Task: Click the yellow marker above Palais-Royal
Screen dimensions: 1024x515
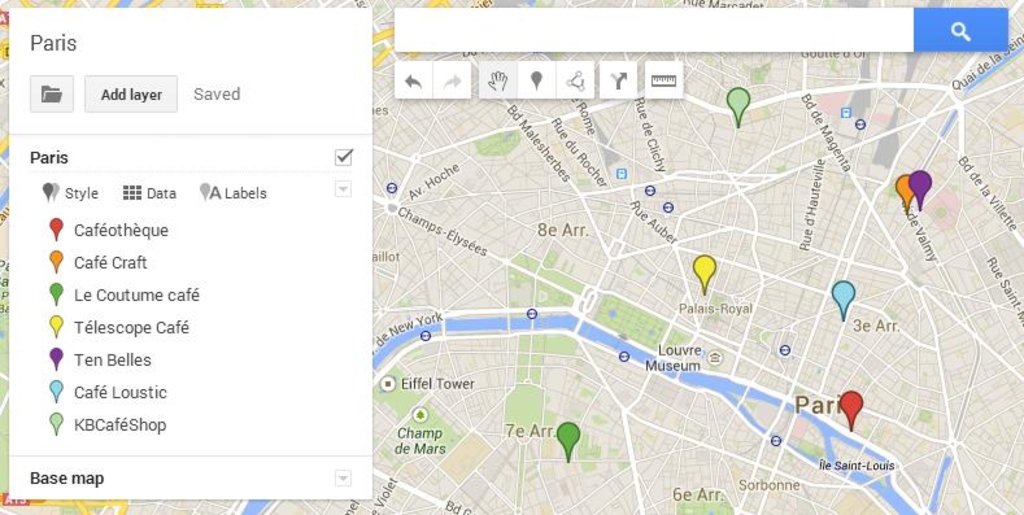Action: (x=705, y=273)
